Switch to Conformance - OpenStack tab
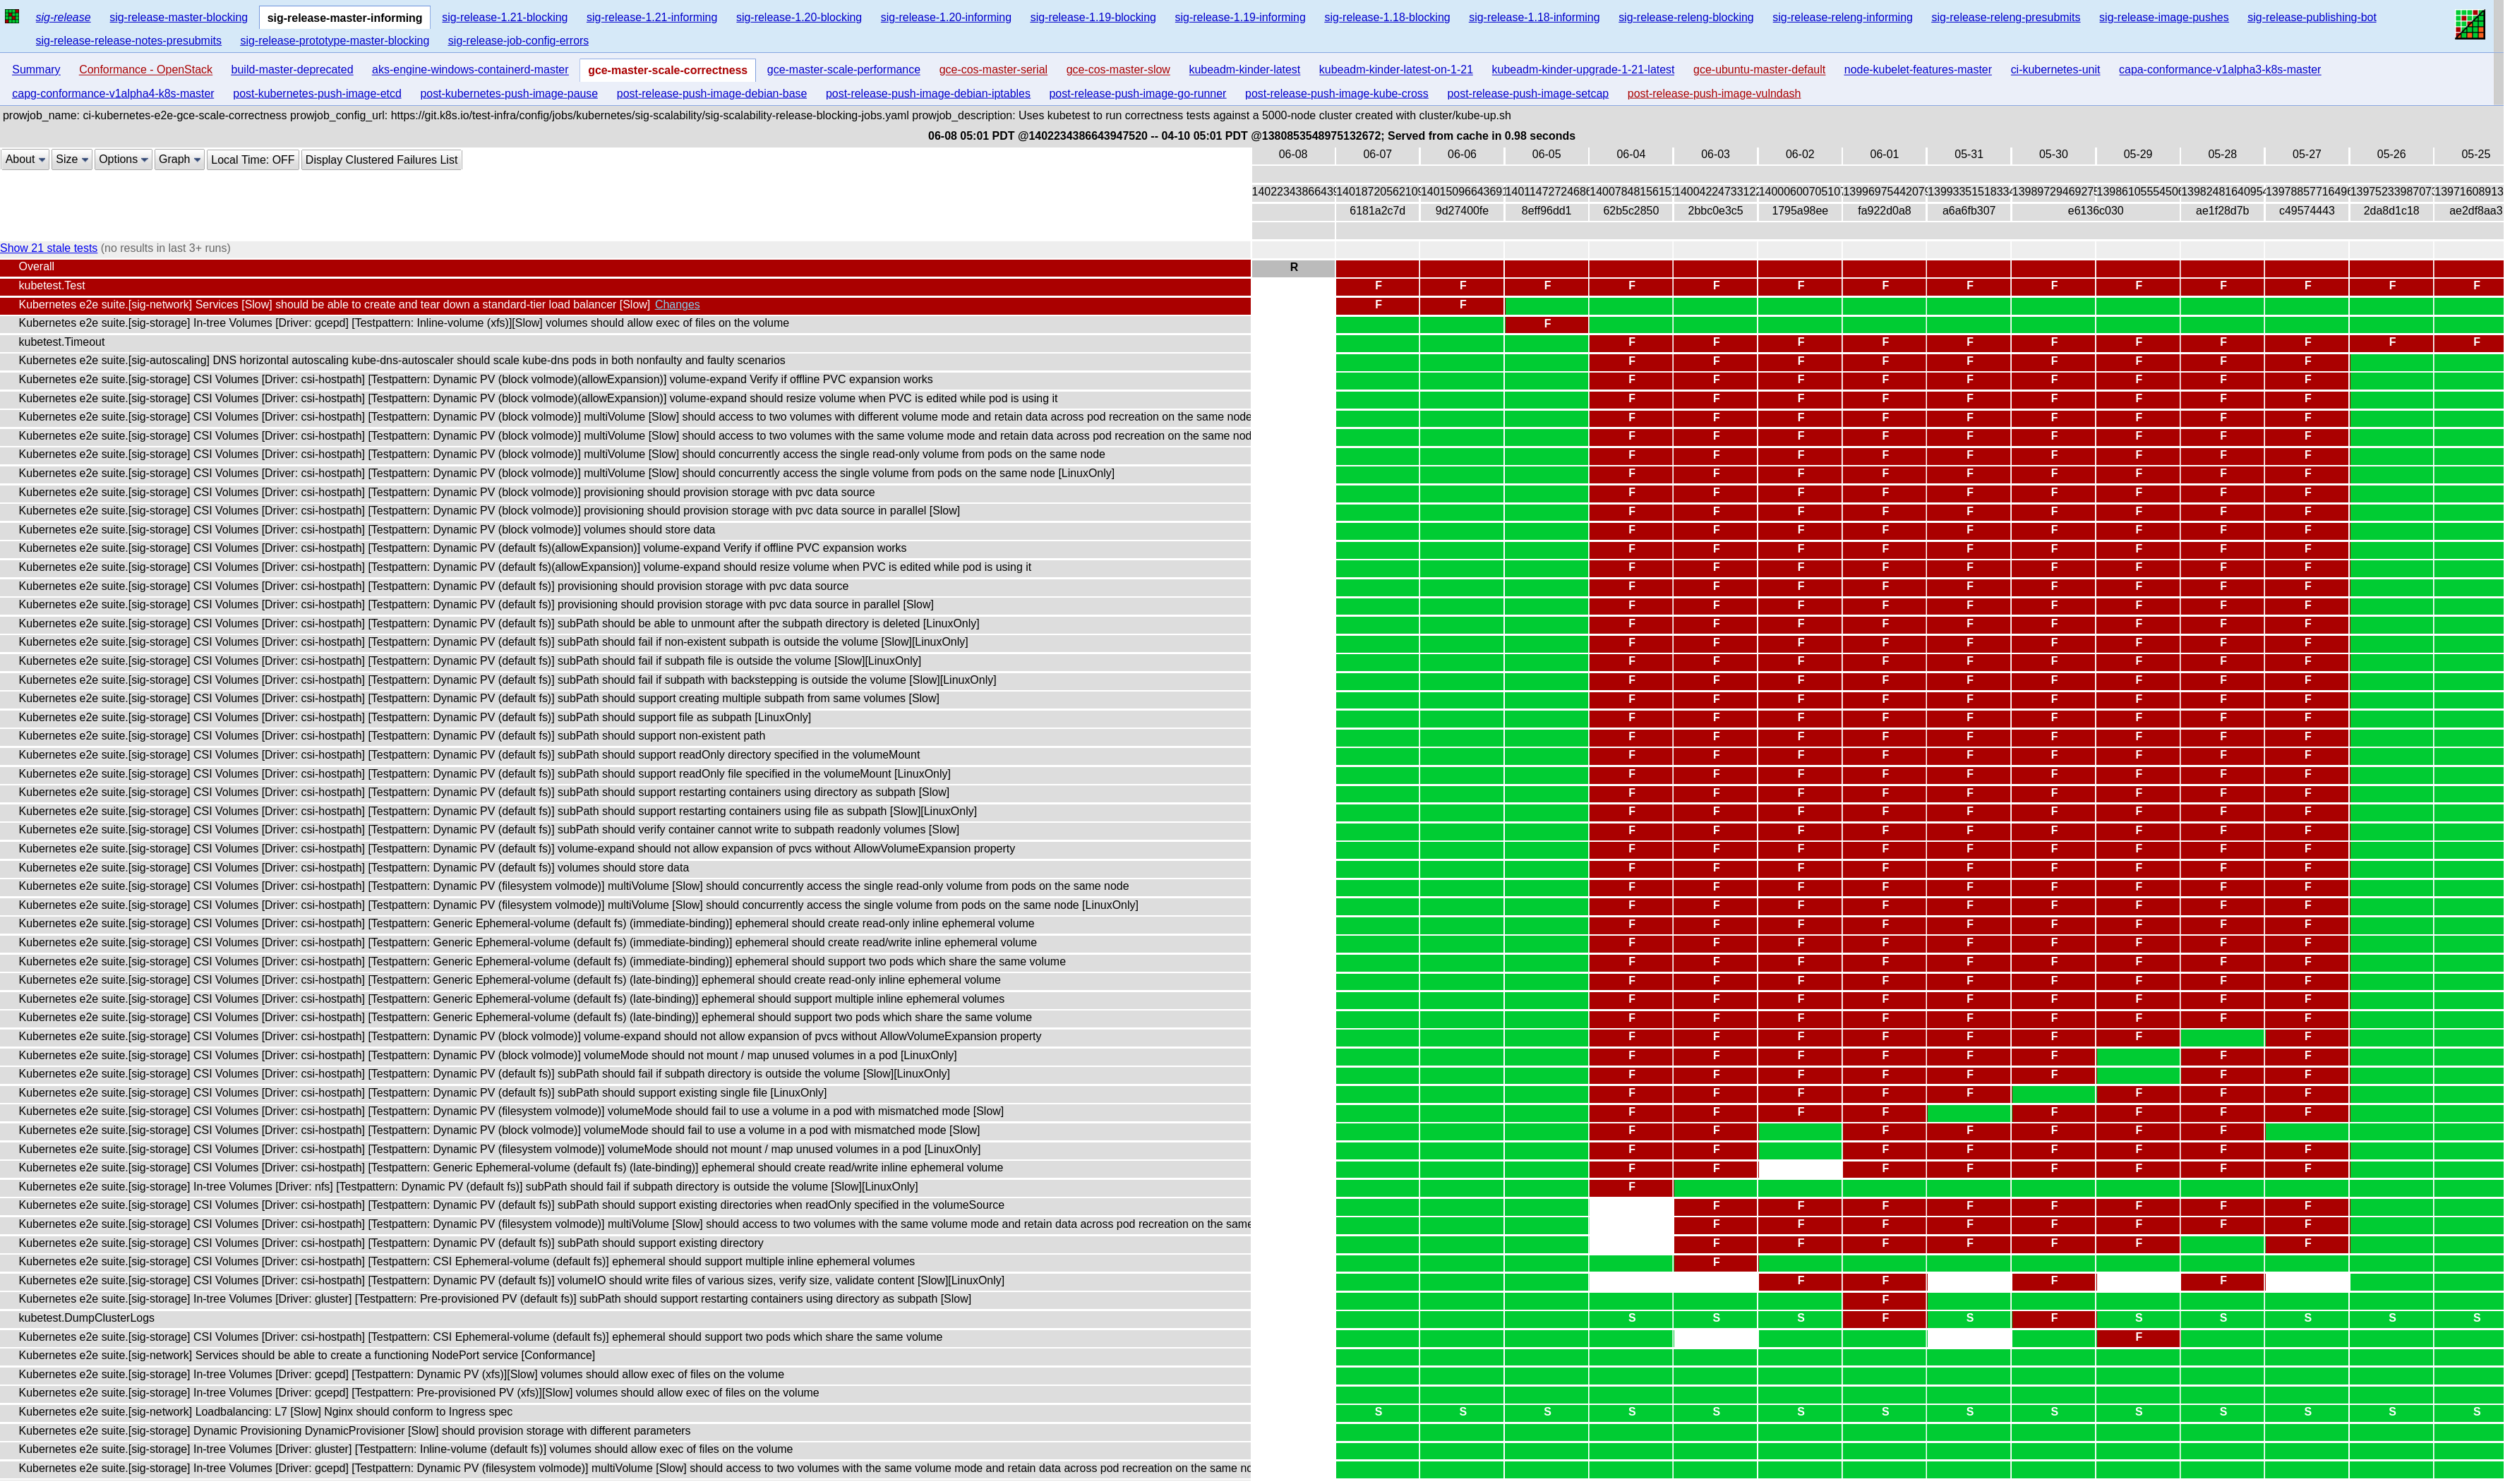2510x1484 pixels. [x=146, y=70]
